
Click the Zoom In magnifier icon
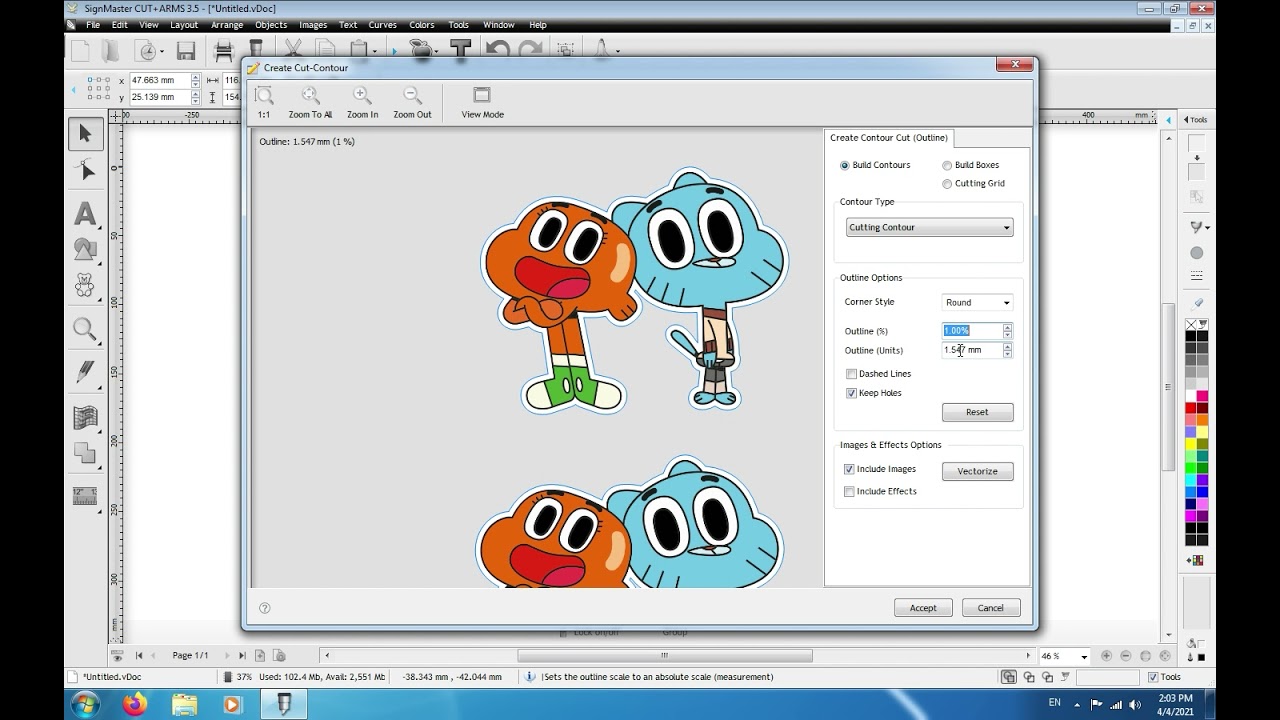click(x=362, y=96)
